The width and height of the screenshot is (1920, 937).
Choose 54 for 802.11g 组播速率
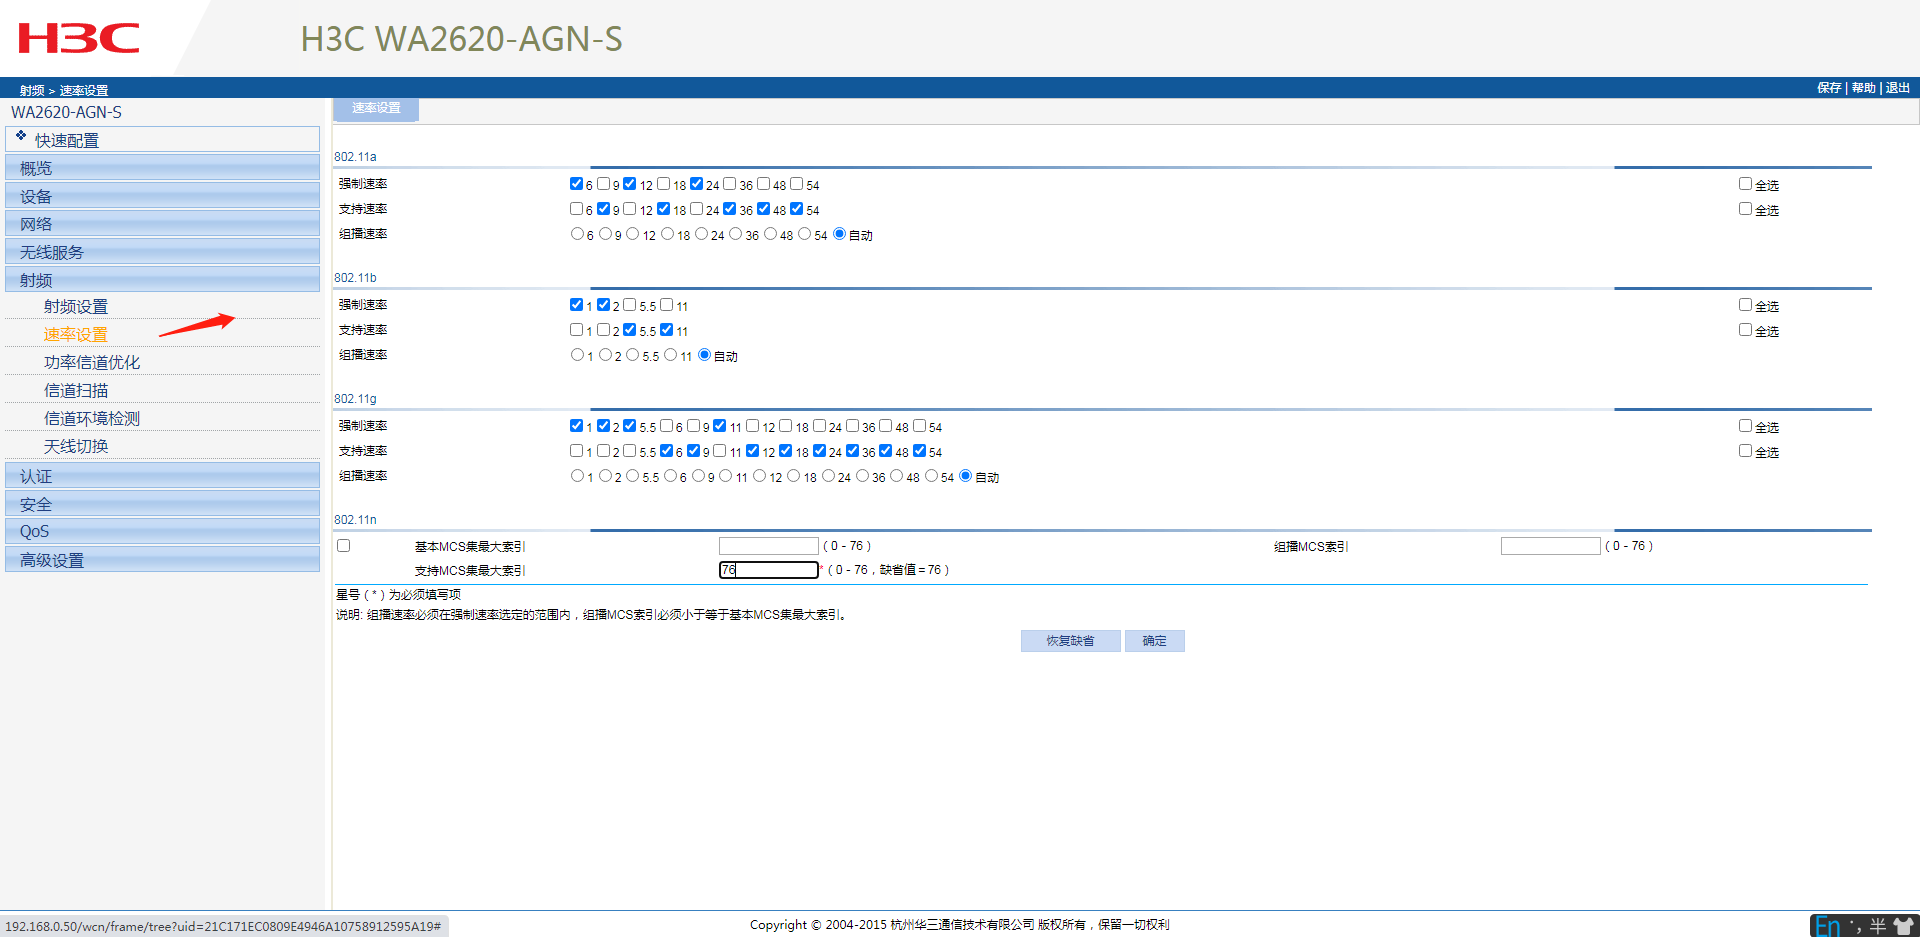(x=932, y=476)
